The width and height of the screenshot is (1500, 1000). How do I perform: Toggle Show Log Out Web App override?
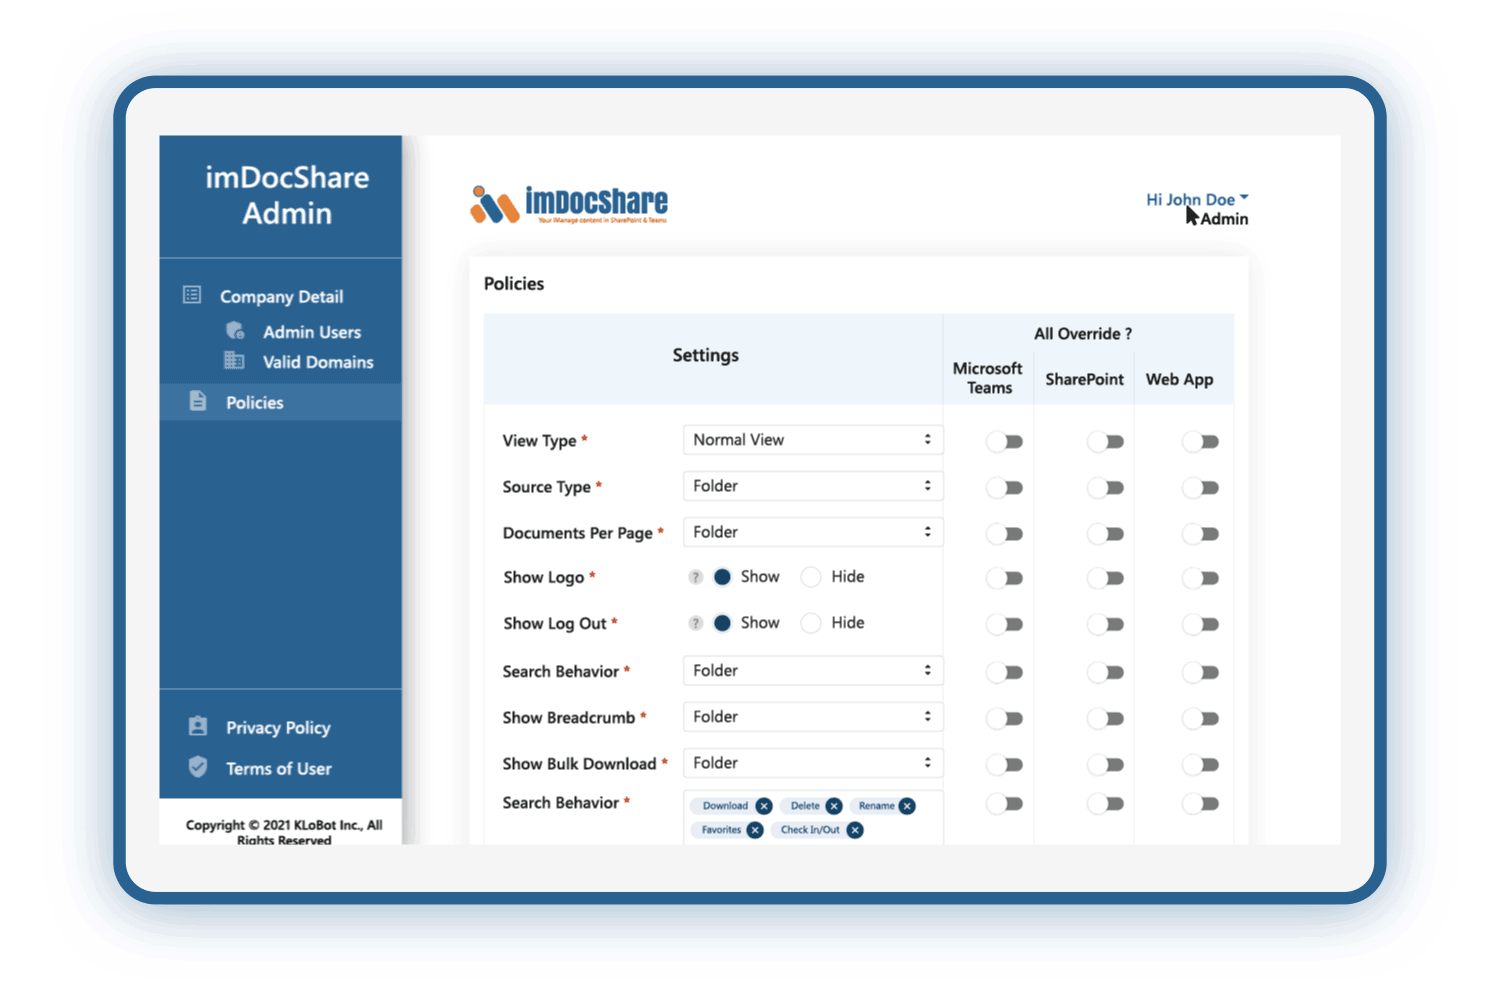(x=1200, y=624)
